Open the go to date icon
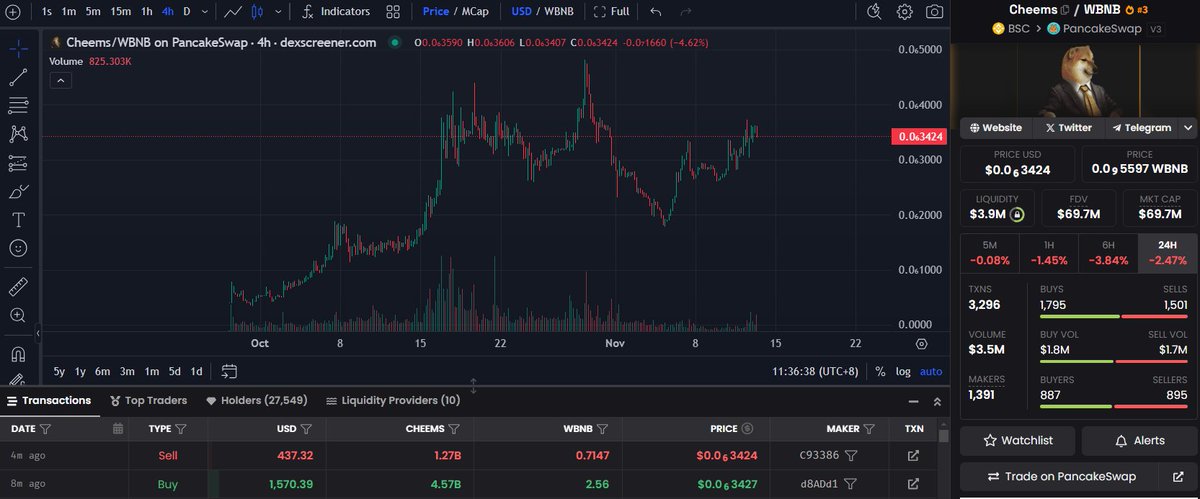The height and width of the screenshot is (499, 1200). [x=229, y=371]
